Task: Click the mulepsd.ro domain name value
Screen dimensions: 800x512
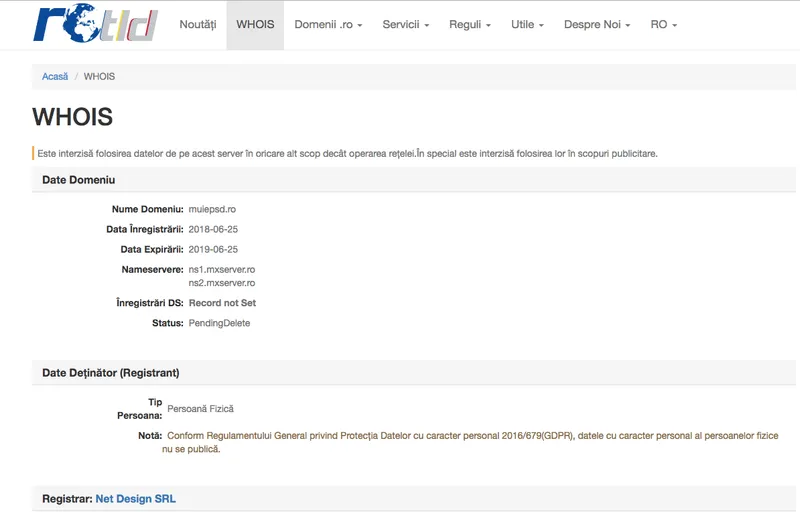Action: click(x=212, y=209)
